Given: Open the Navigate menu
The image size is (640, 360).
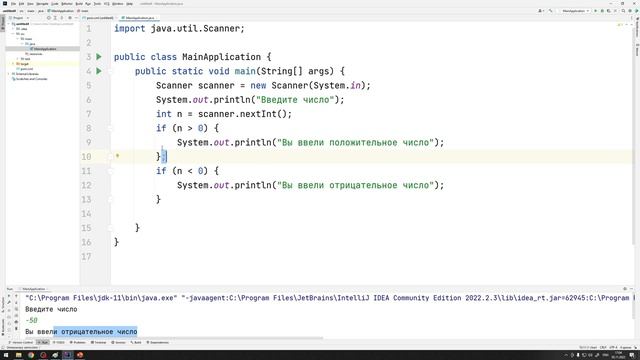Looking at the screenshot, I should pos(42,4).
